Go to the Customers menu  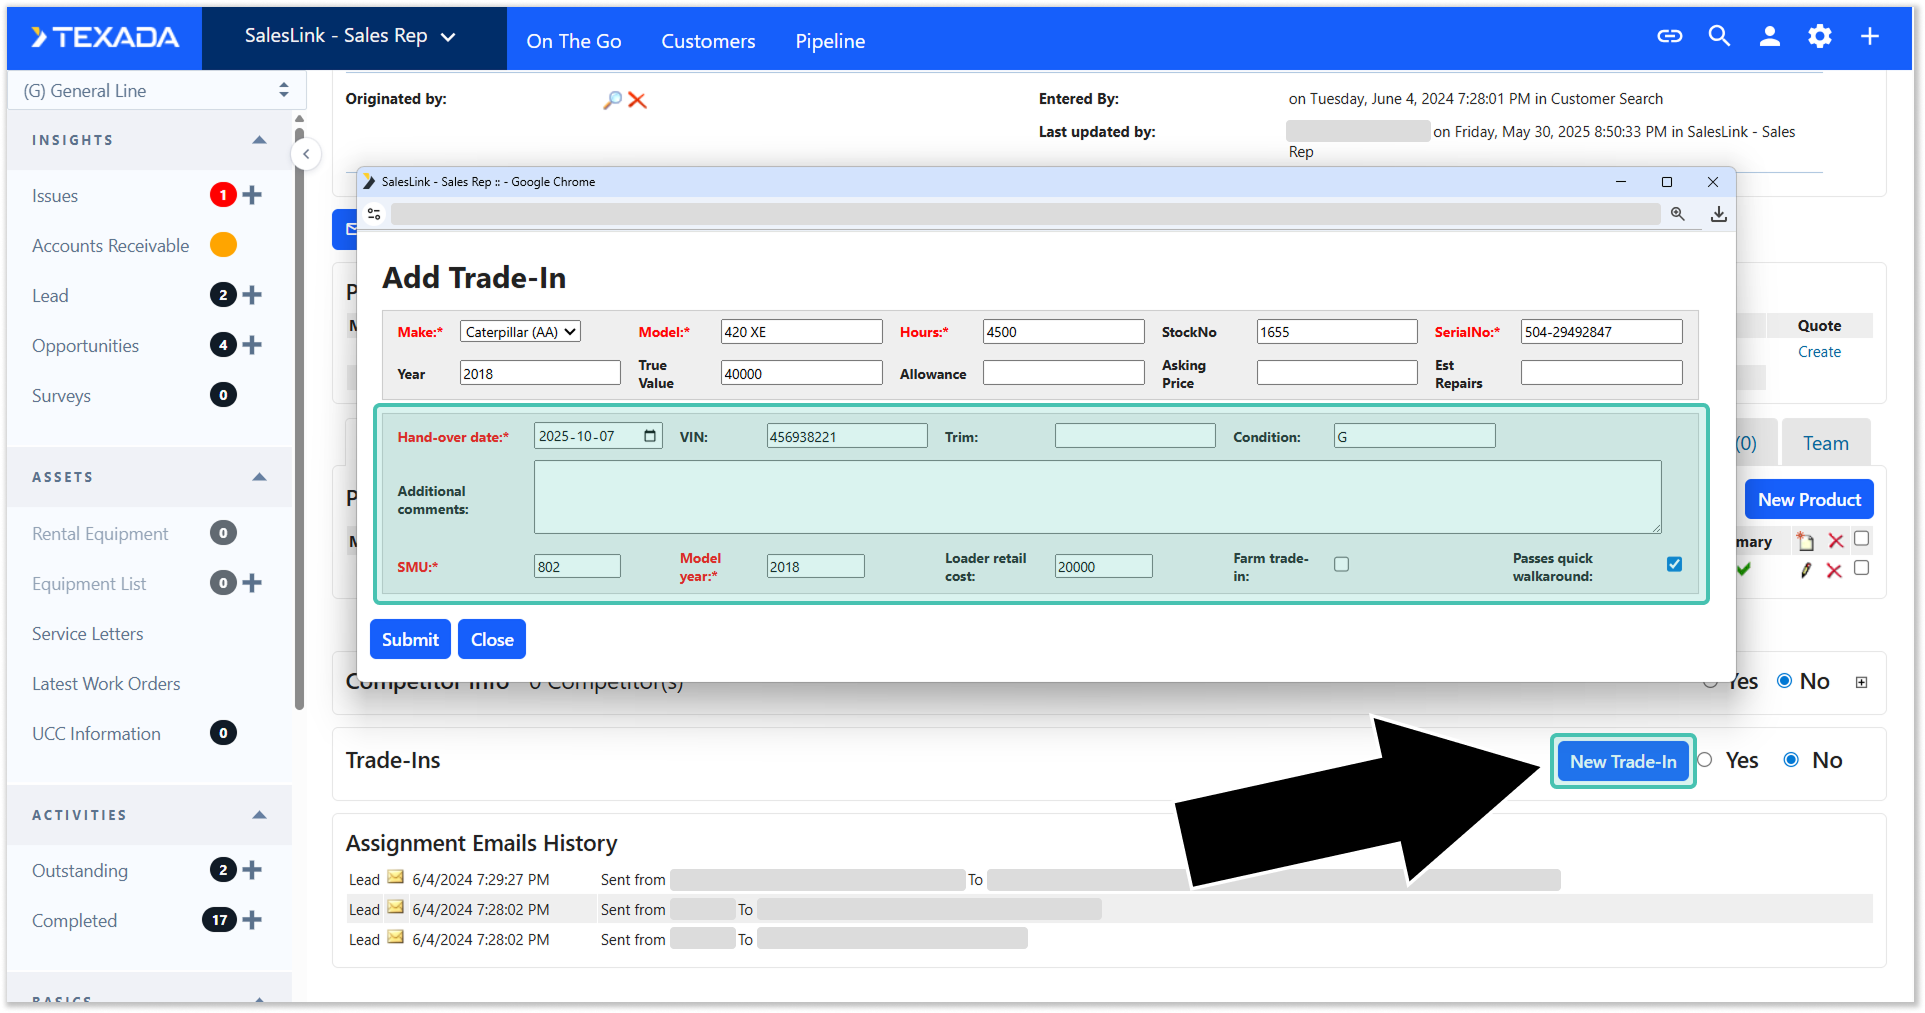(x=708, y=41)
